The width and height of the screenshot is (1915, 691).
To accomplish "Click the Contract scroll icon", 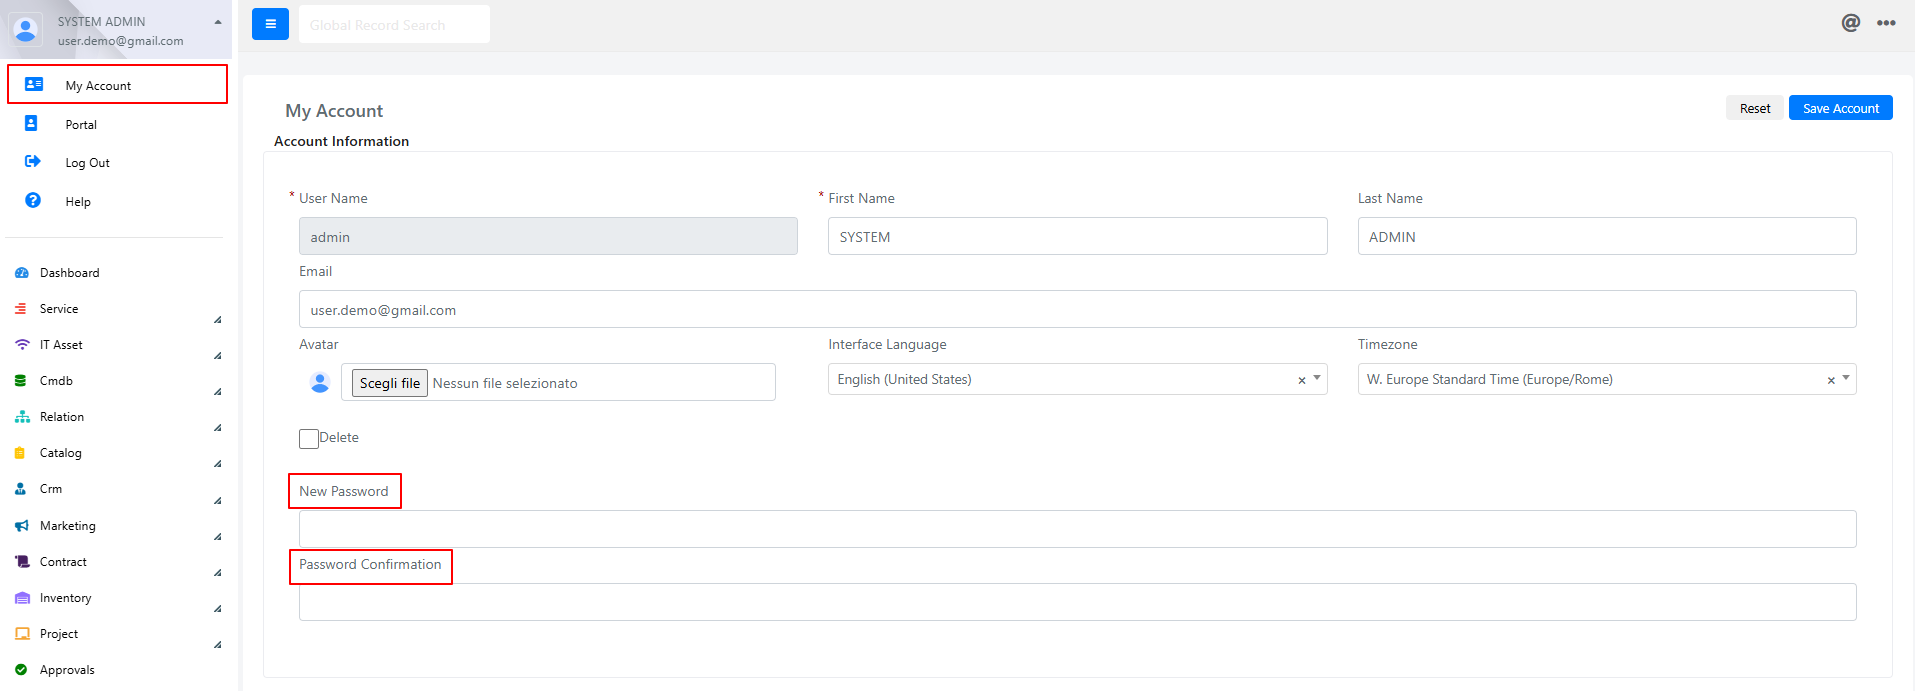I will click(22, 561).
